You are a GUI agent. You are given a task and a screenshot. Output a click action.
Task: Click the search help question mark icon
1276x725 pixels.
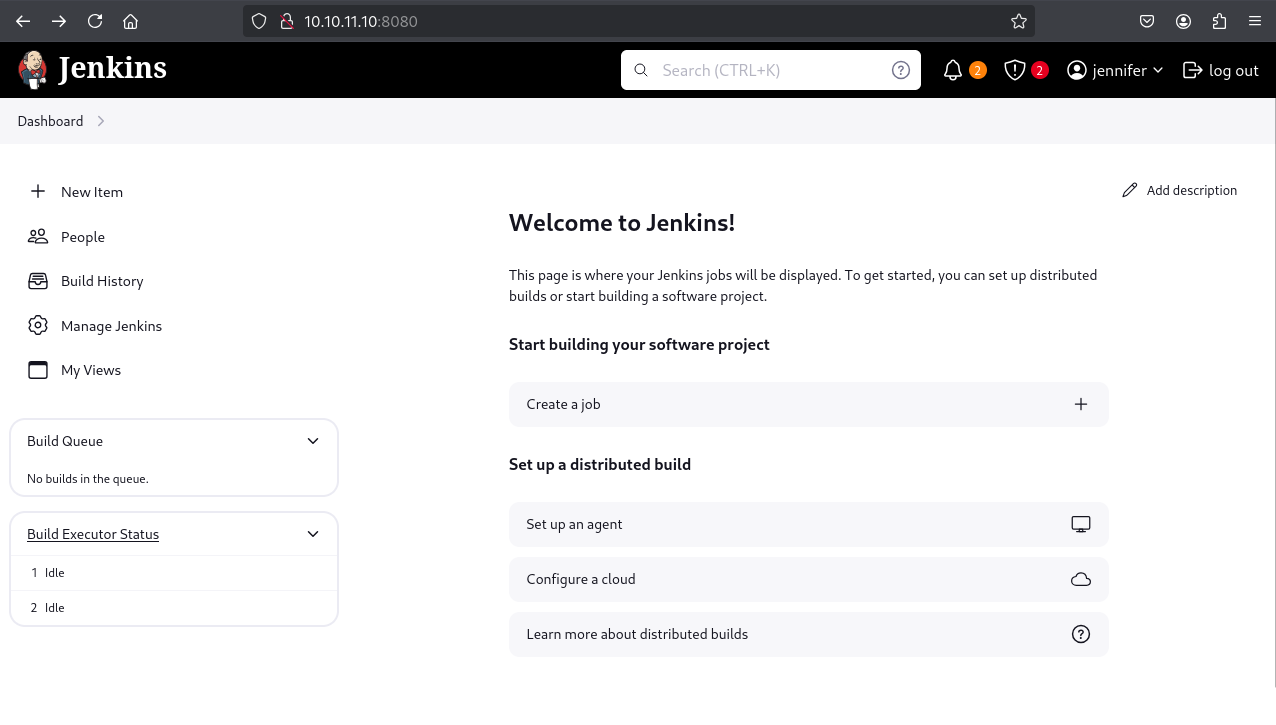pos(900,70)
